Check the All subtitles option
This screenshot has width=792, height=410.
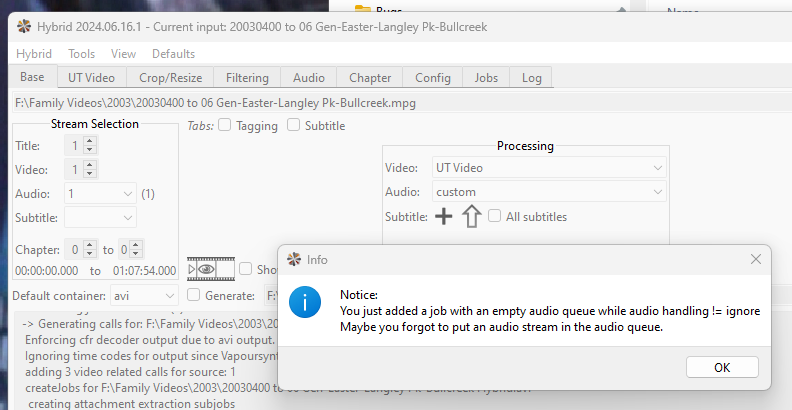pyautogui.click(x=494, y=217)
